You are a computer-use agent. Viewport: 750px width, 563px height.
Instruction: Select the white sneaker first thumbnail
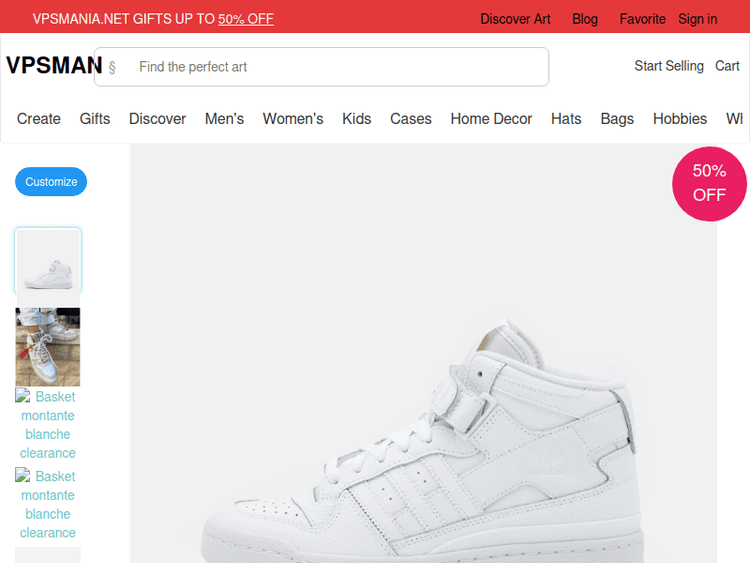(x=48, y=260)
